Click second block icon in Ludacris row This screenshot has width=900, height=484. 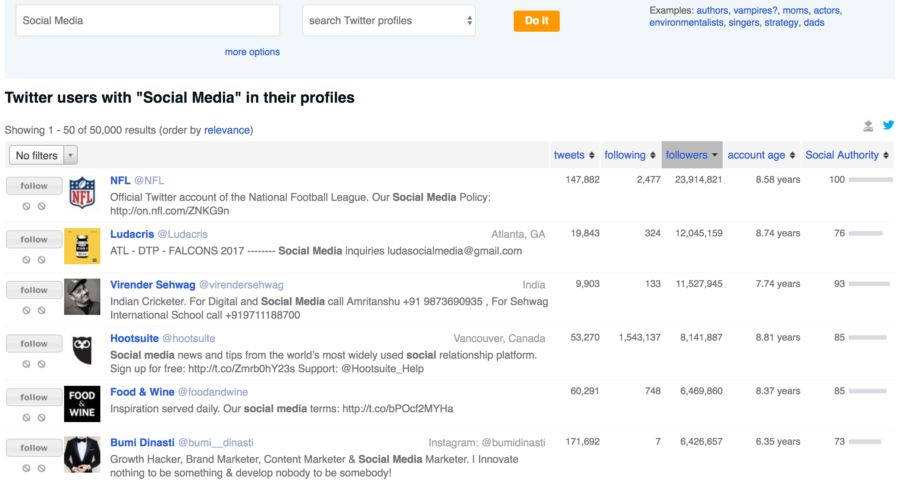tap(41, 260)
